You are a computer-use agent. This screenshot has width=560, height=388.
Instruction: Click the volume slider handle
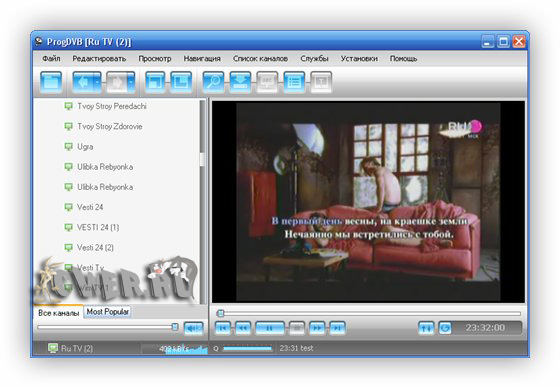[175, 327]
